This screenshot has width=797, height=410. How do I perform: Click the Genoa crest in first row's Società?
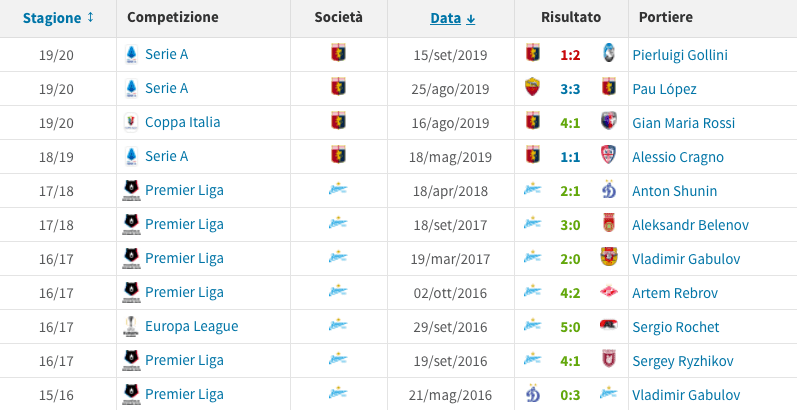339,54
